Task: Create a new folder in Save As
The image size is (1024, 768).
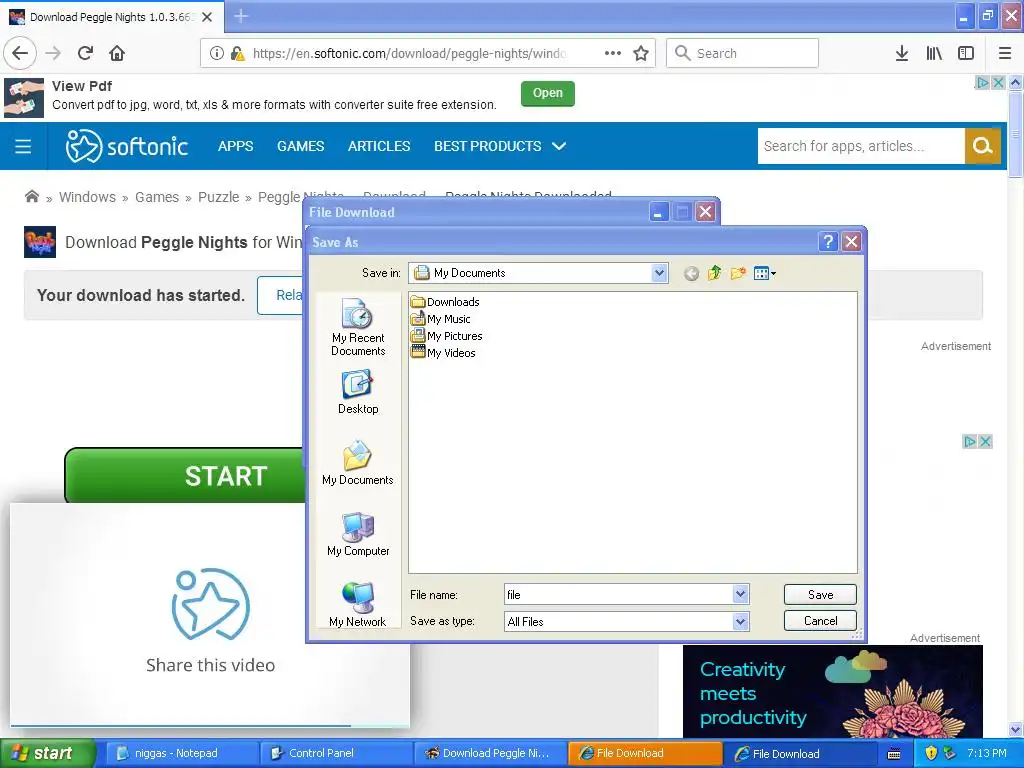Action: click(x=738, y=273)
